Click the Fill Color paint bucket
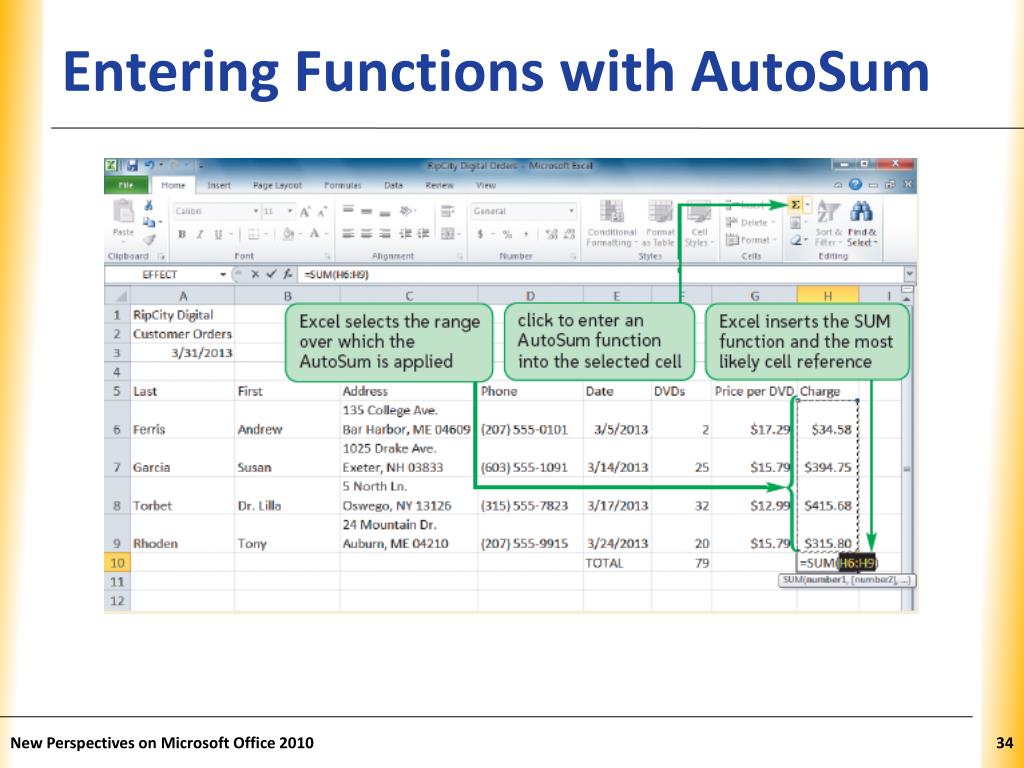 [288, 234]
